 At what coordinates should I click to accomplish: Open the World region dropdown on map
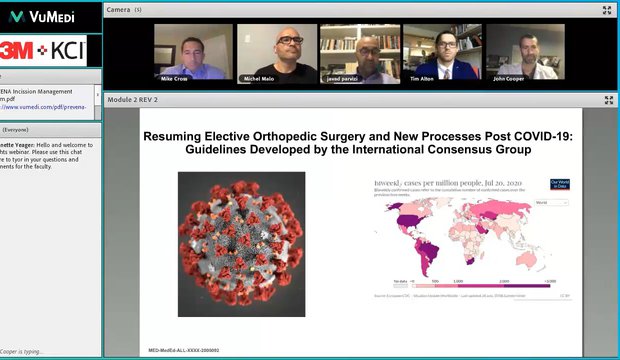[552, 203]
